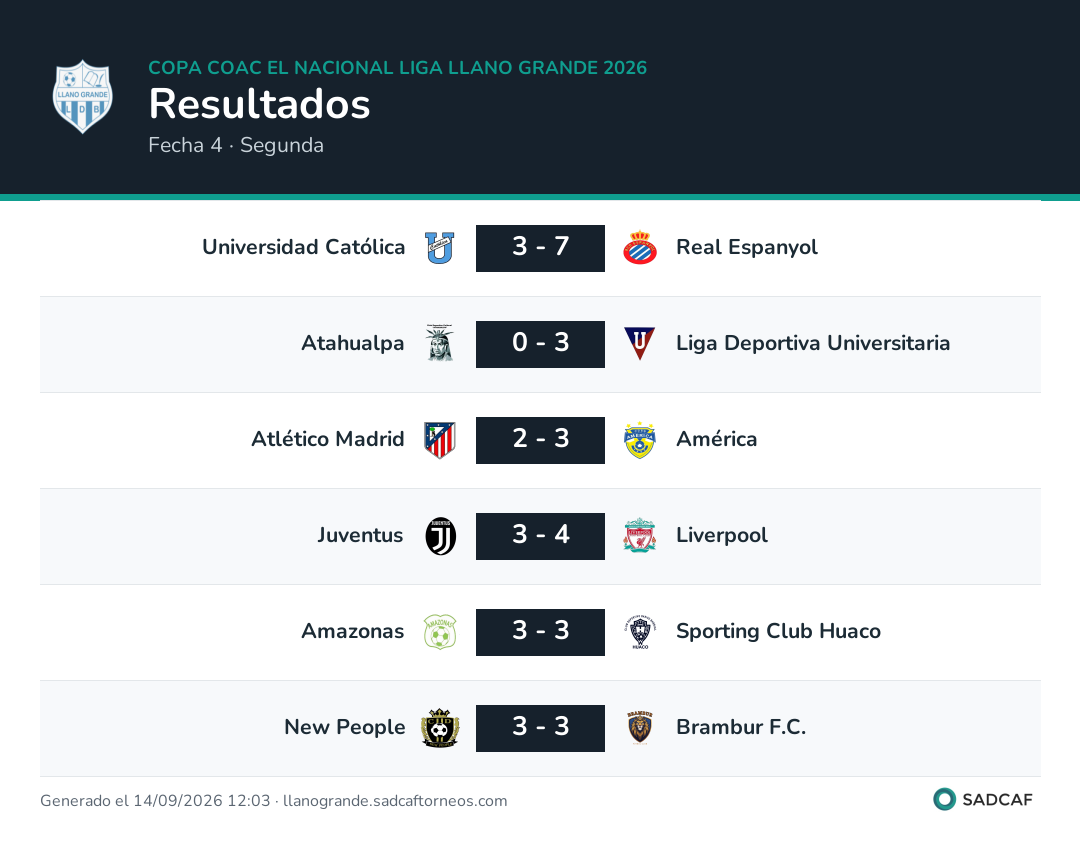This screenshot has width=1080, height=852.
Task: Click the Universidad Católica team crest
Action: coord(439,248)
